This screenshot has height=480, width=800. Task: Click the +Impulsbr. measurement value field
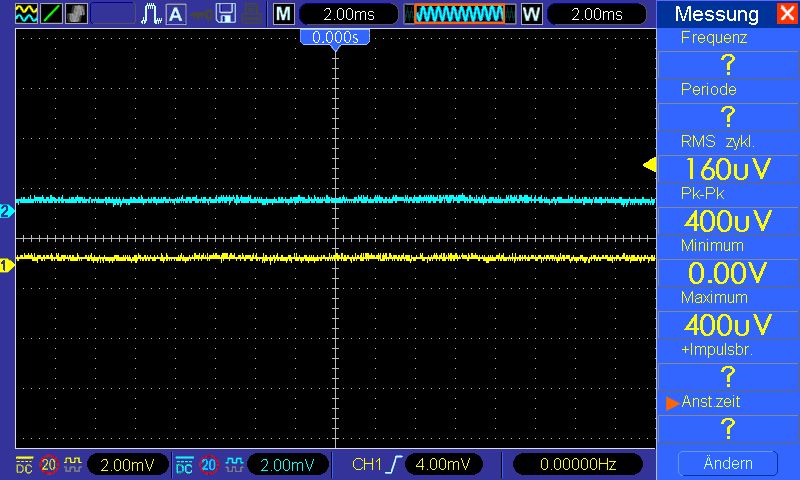pyautogui.click(x=728, y=377)
